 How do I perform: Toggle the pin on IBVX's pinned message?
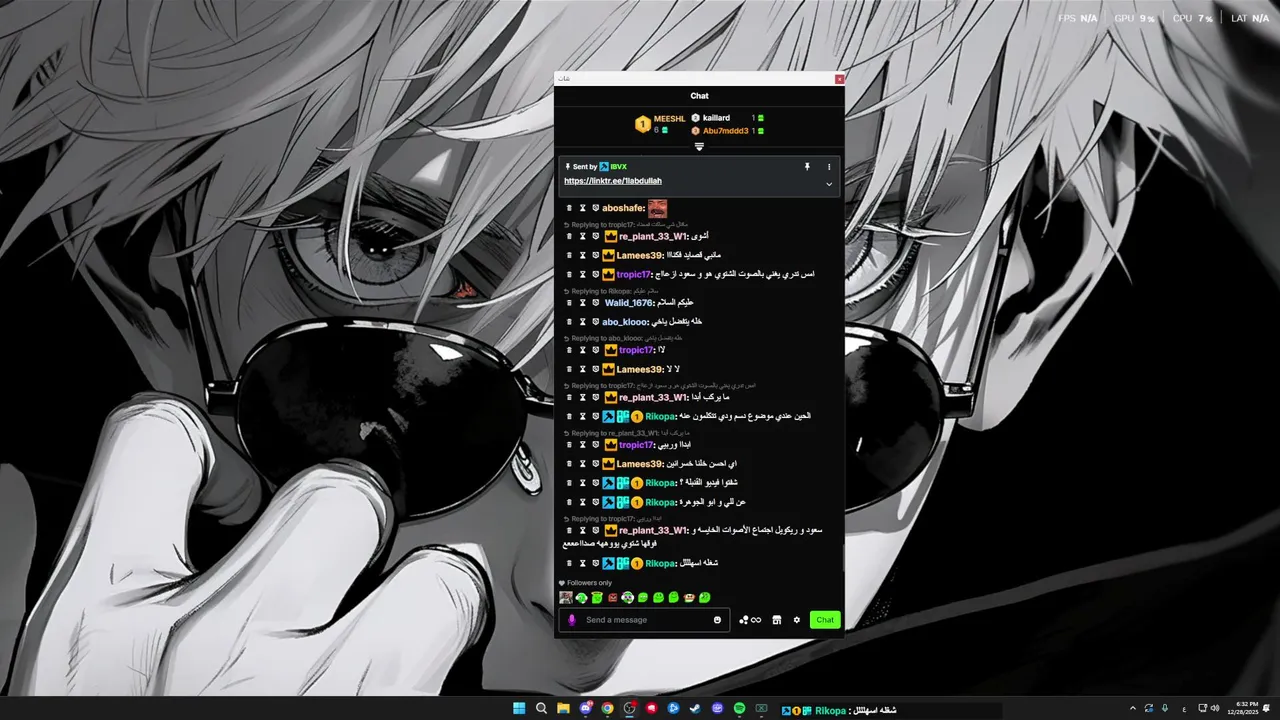tap(807, 167)
